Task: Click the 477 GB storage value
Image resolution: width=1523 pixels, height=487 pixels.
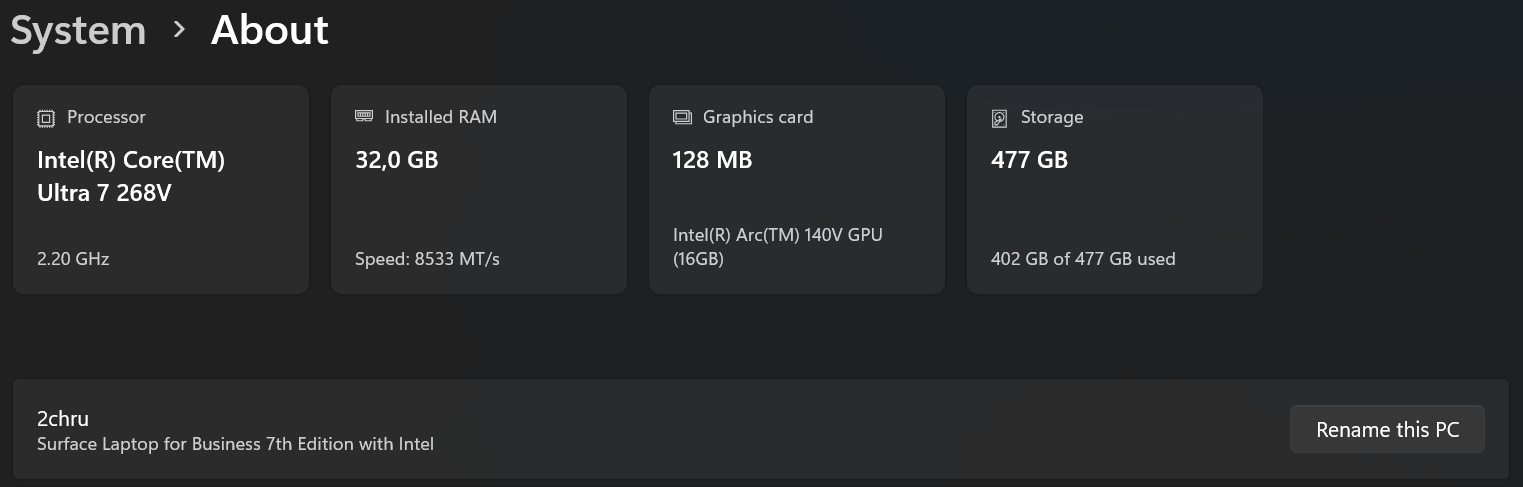Action: 1029,160
